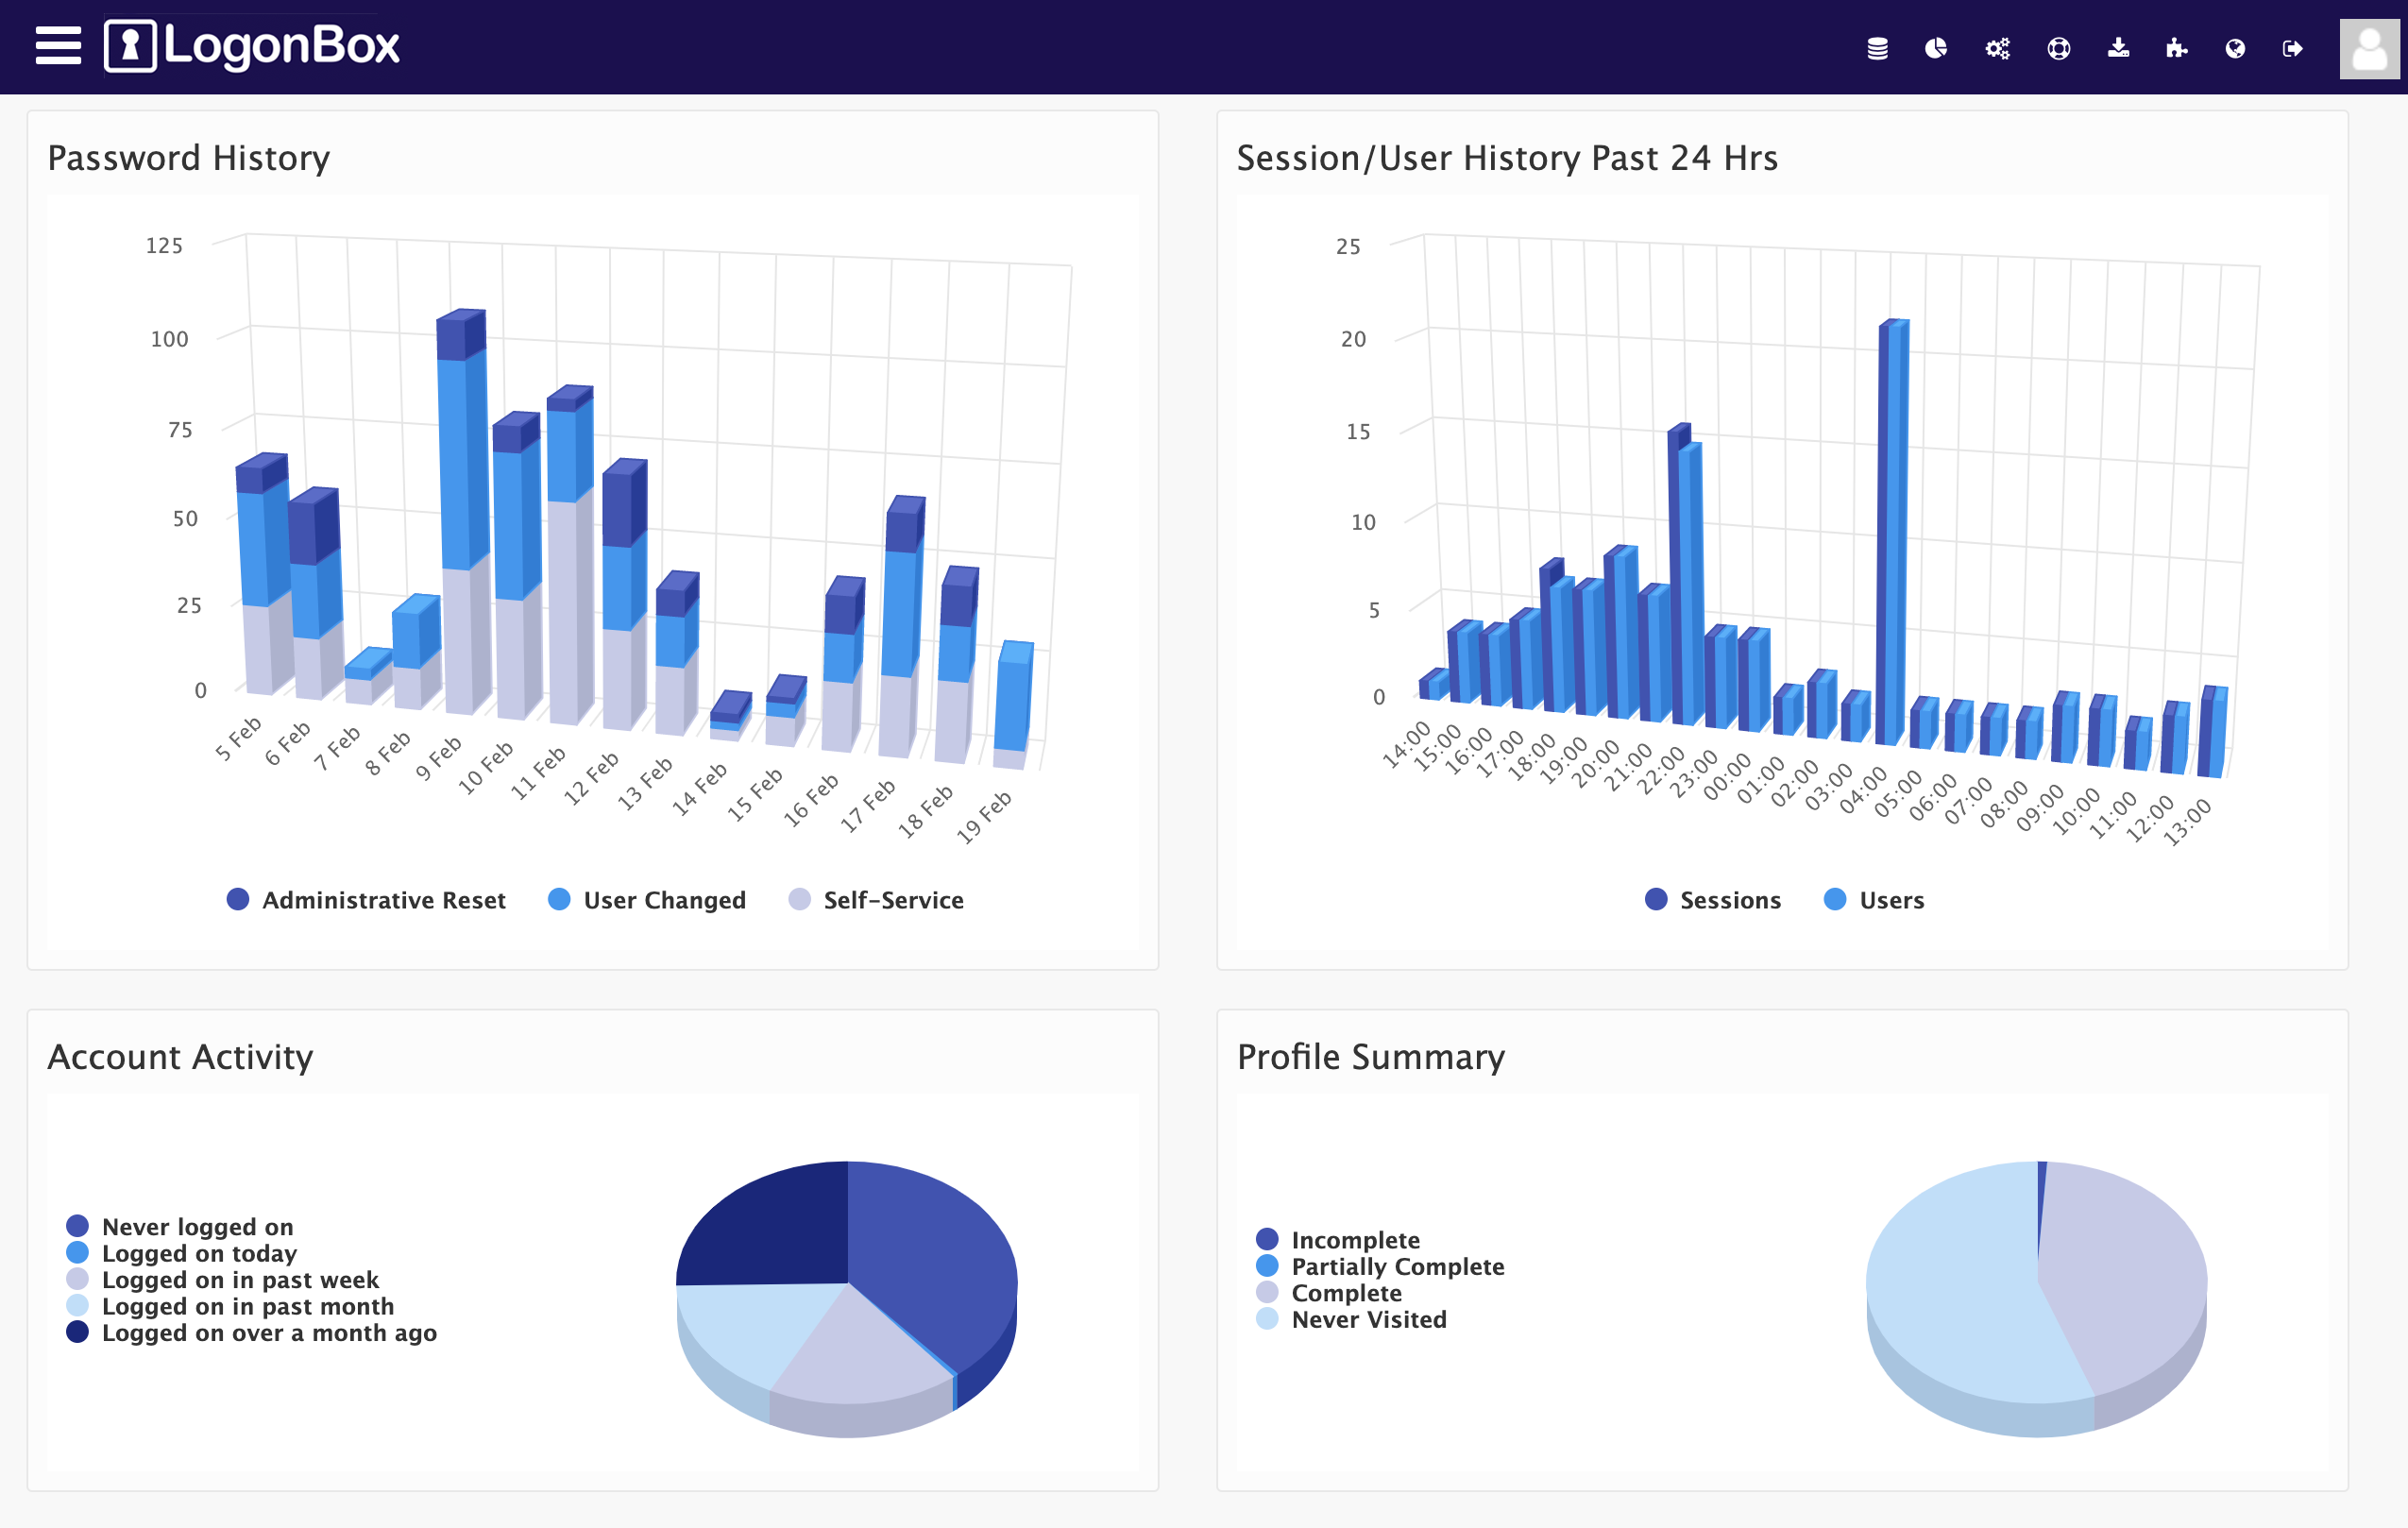2408x1528 pixels.
Task: Open the gears configuration icon
Action: pos(1997,48)
